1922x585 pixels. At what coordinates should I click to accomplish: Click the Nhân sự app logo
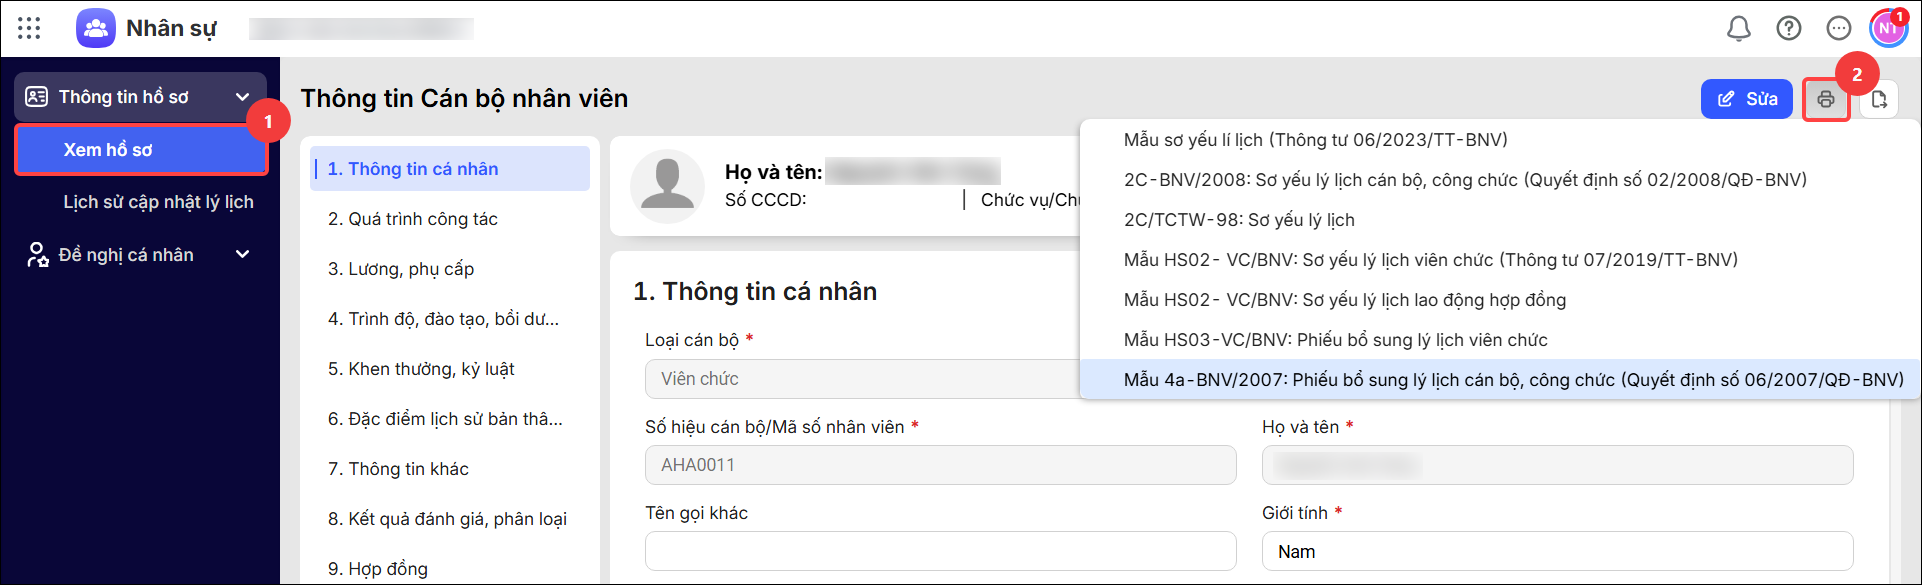click(96, 28)
